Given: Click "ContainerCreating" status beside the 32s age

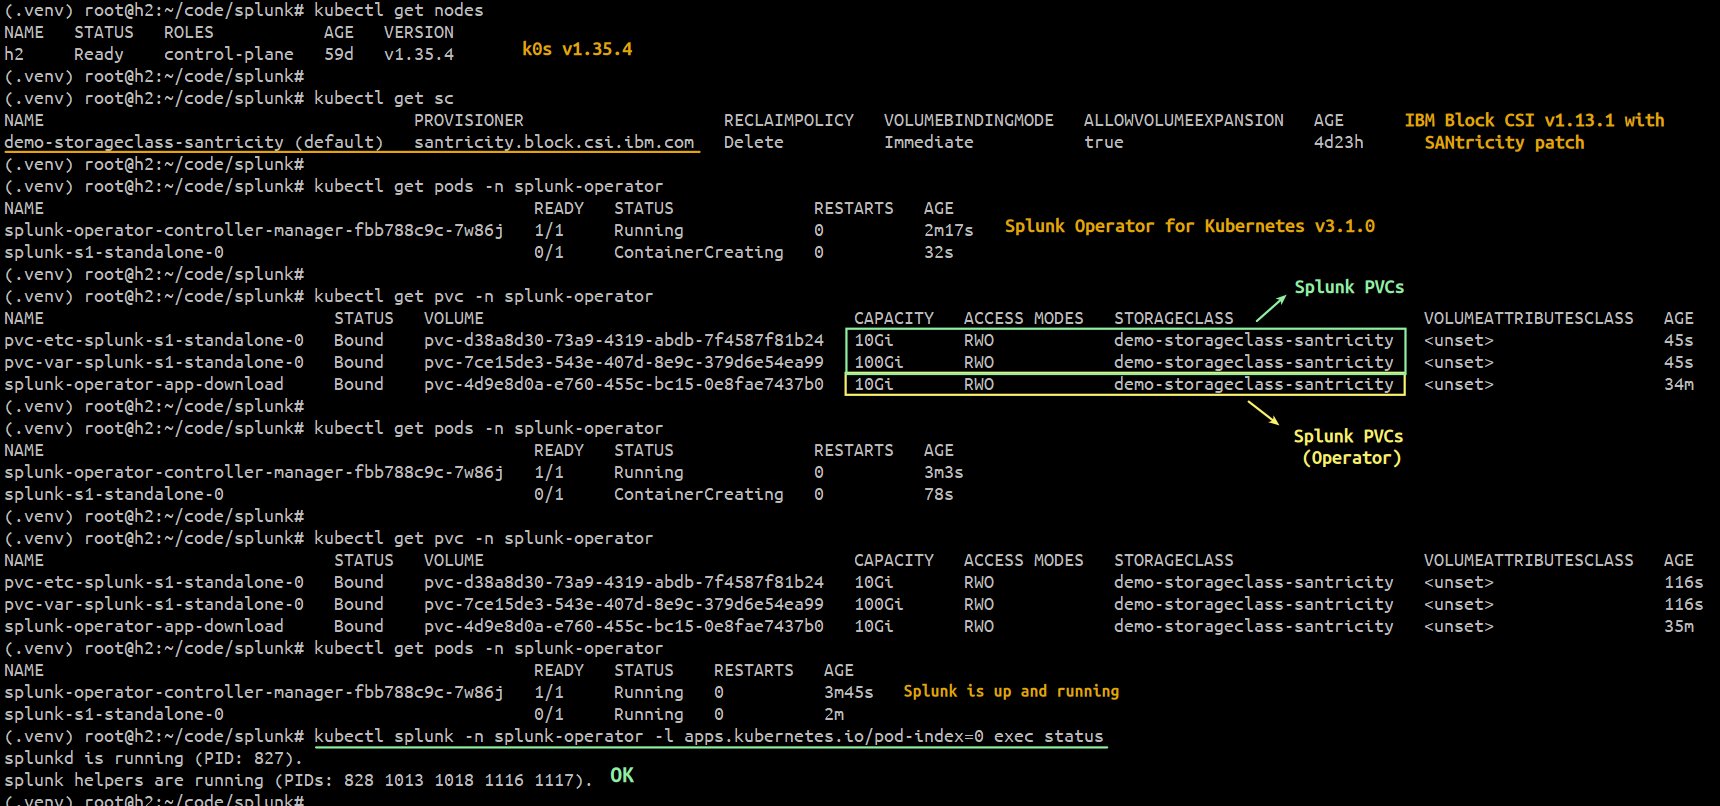Looking at the screenshot, I should click(699, 252).
